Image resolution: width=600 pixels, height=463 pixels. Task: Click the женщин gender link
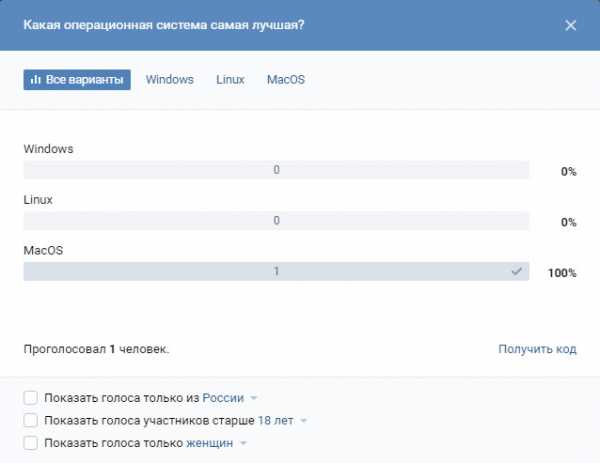pyautogui.click(x=210, y=443)
